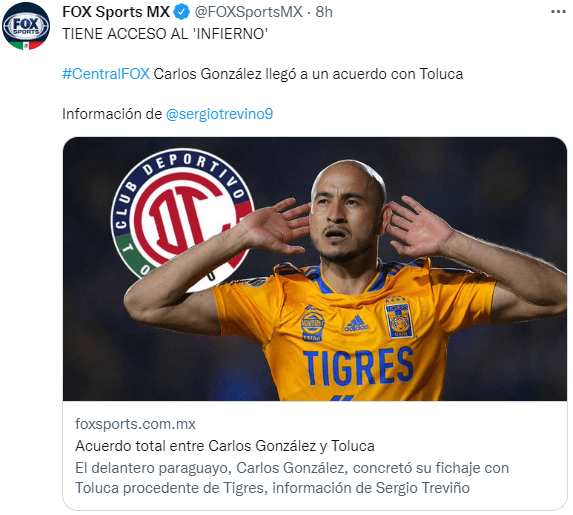Image resolution: width=573 pixels, height=515 pixels.
Task: Open the FOX Sports MX profile avatar
Action: [x=26, y=26]
